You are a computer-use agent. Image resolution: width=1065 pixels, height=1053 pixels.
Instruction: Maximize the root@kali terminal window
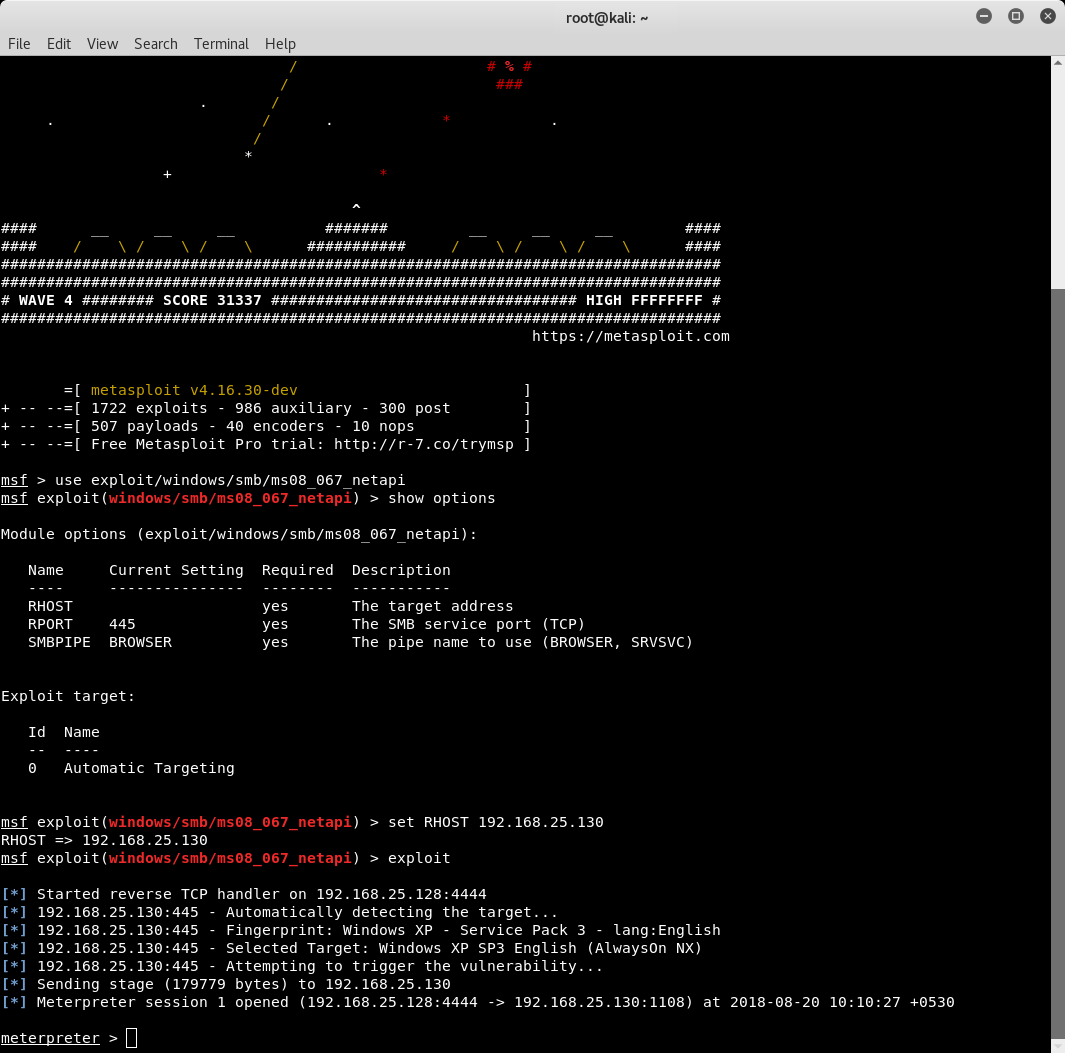pyautogui.click(x=1016, y=16)
